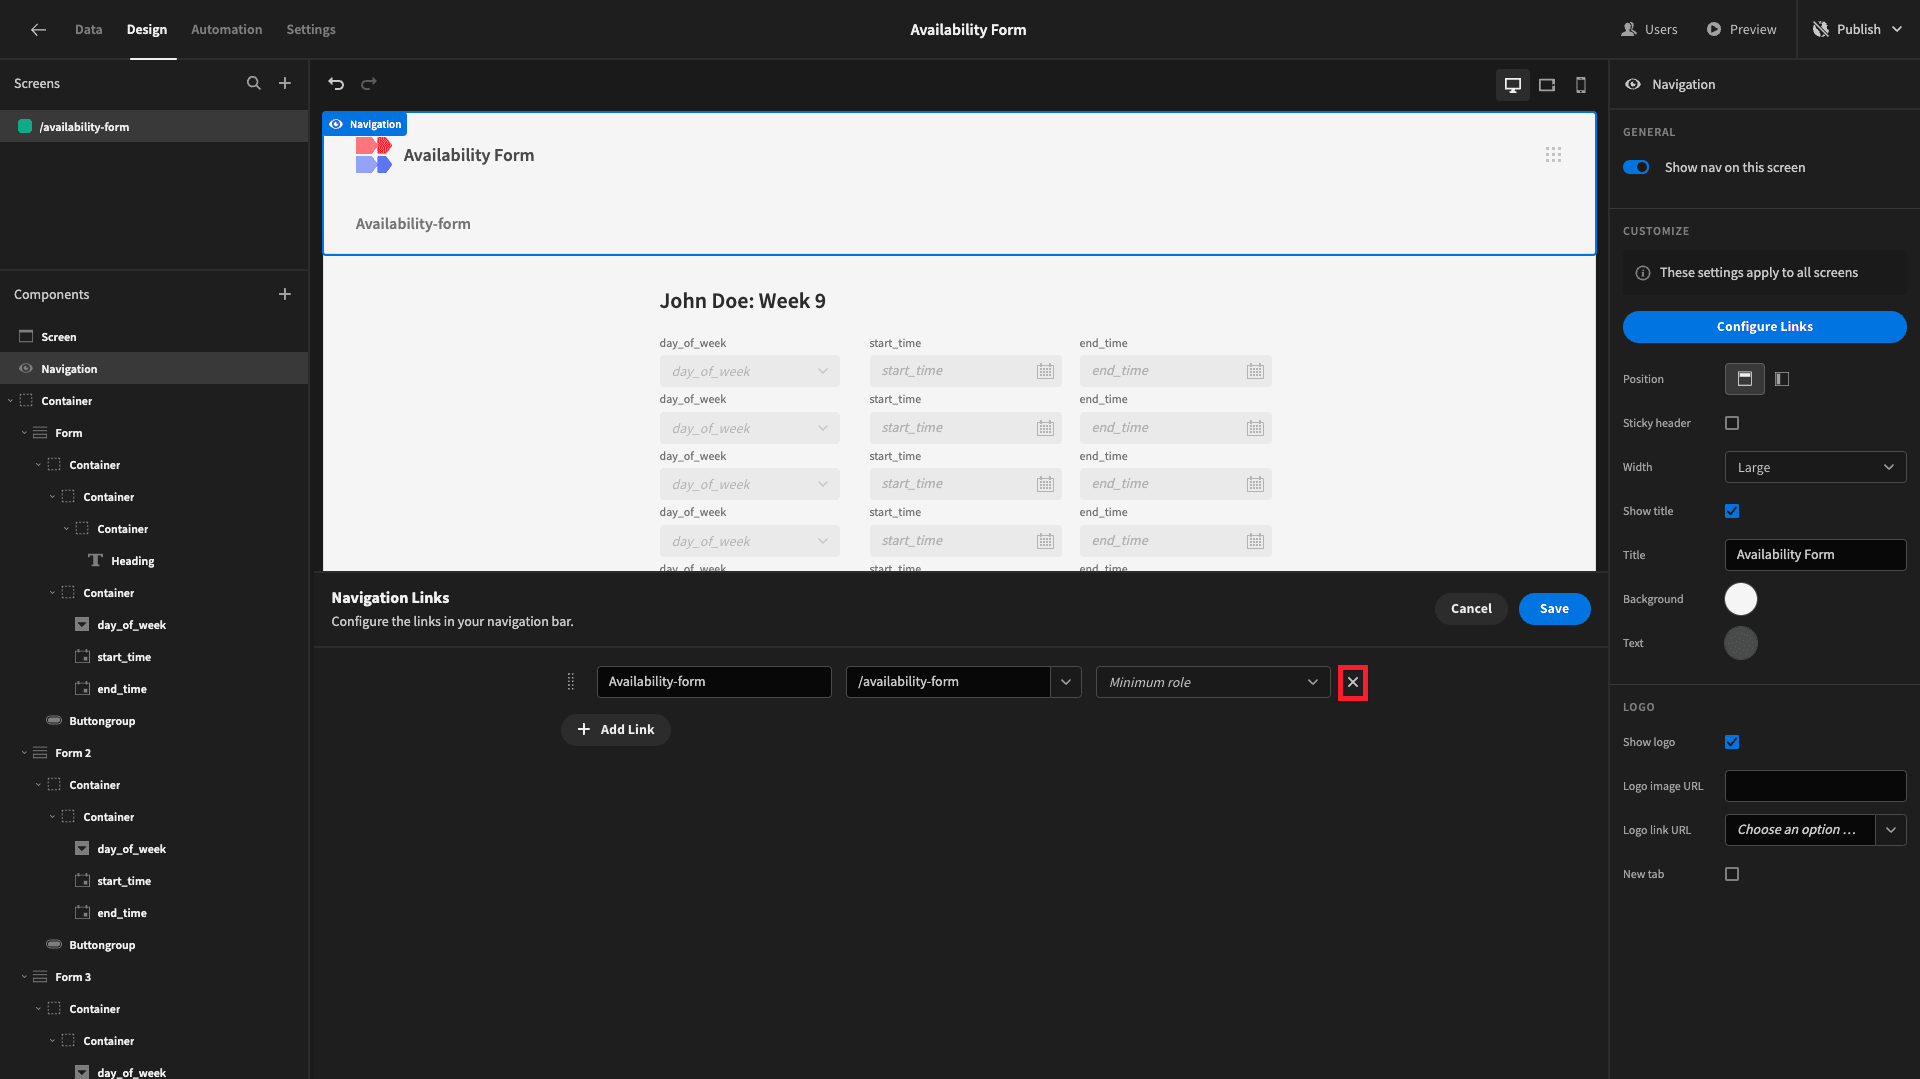Open the Text color swatch
Image resolution: width=1920 pixels, height=1079 pixels.
tap(1741, 643)
